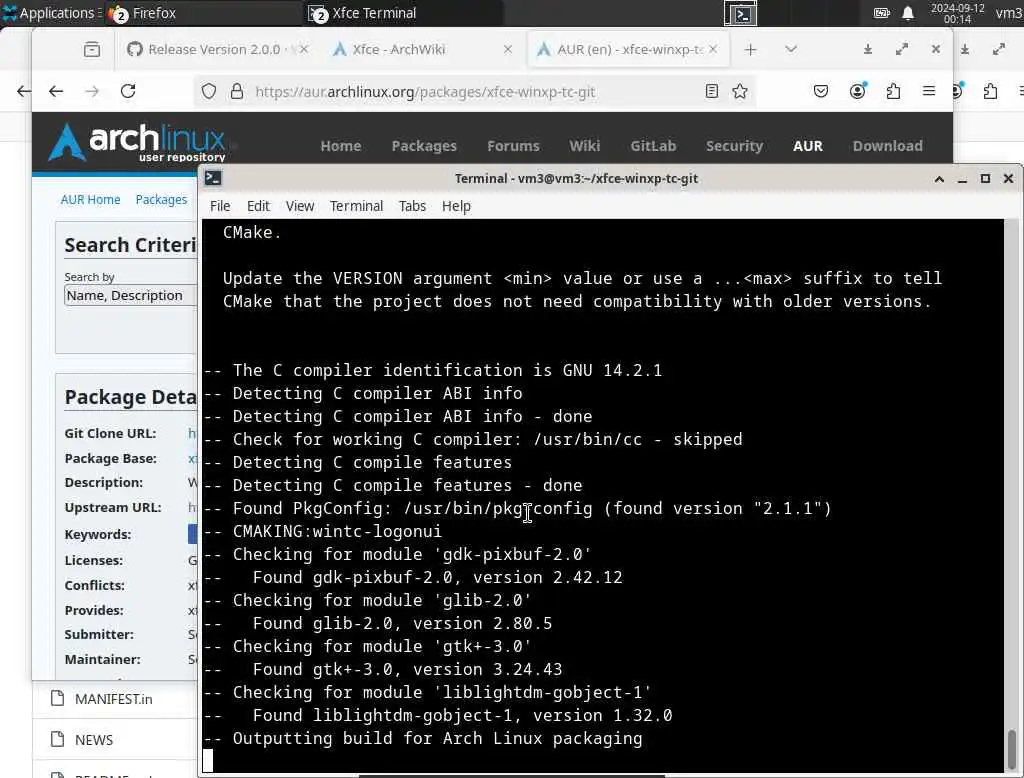Screen dimensions: 1024x778
Task: Open Forums in Arch navigation
Action: pyautogui.click(x=513, y=146)
